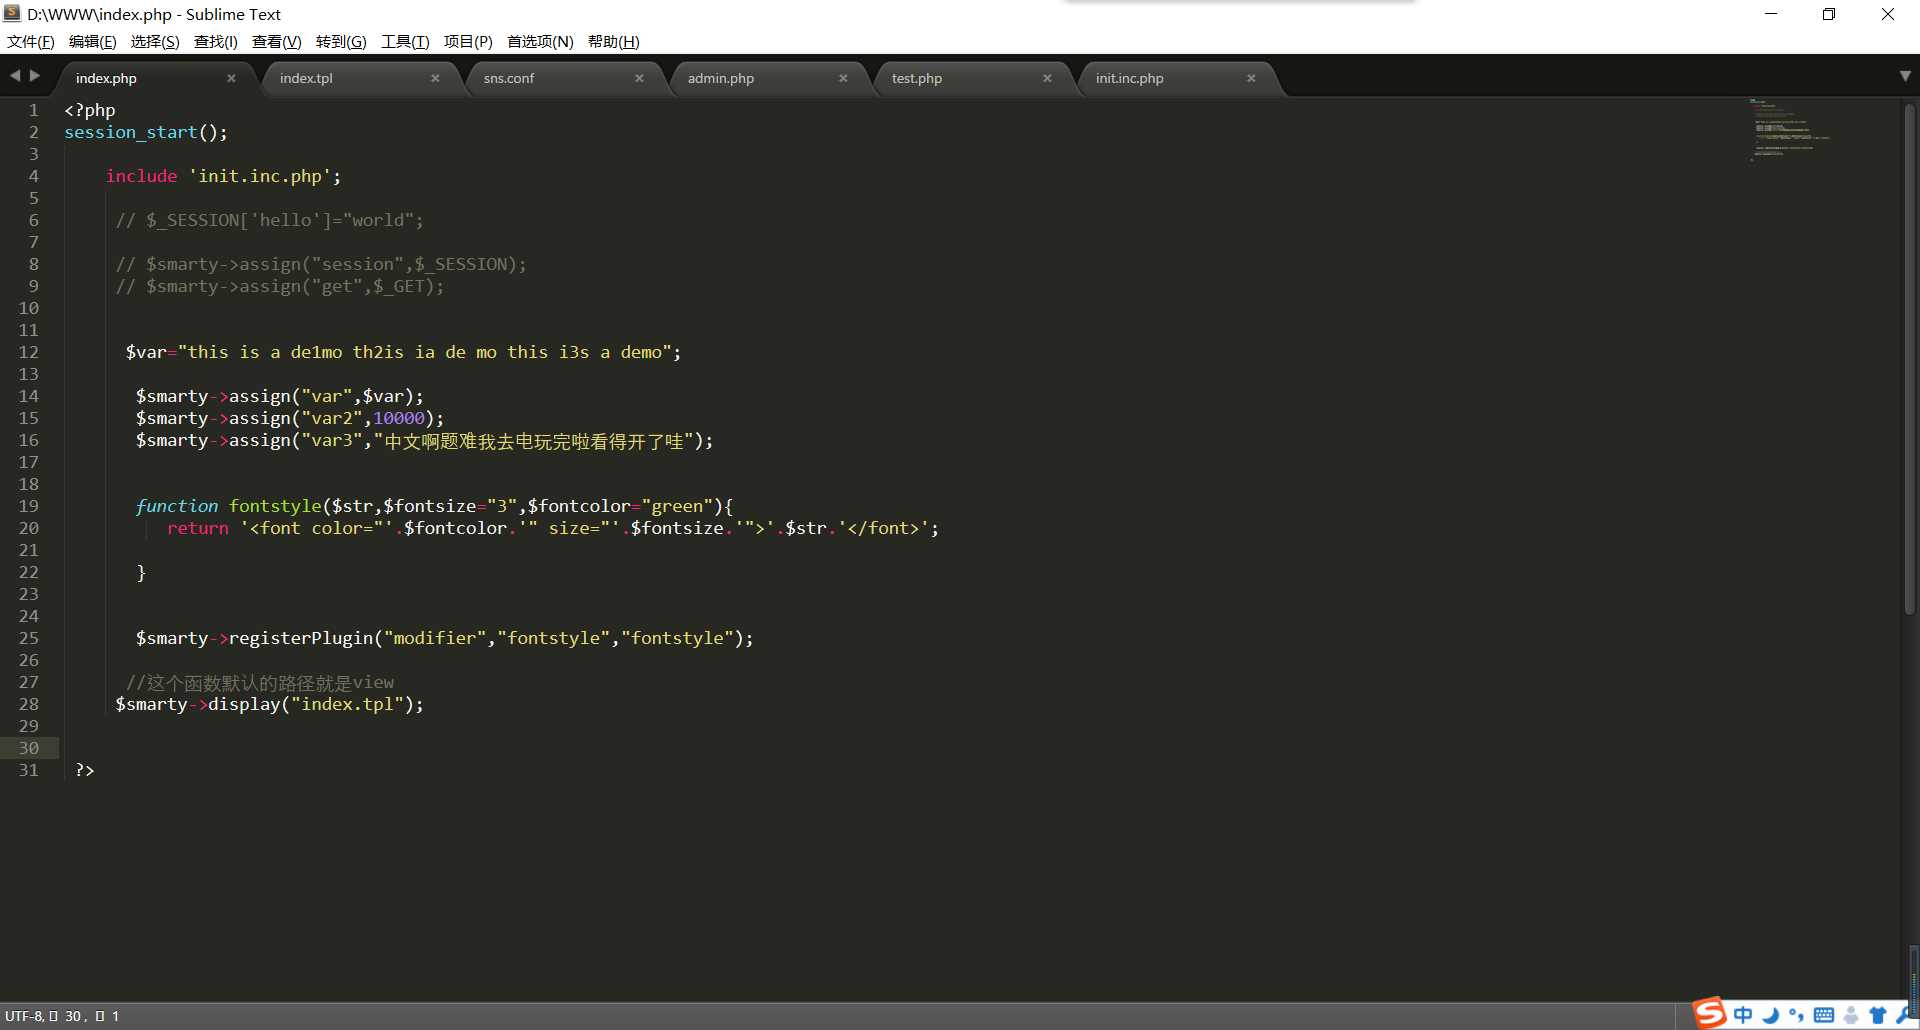Screen dimensions: 1920x1030
Task: Close the admin.php tab
Action: click(843, 78)
